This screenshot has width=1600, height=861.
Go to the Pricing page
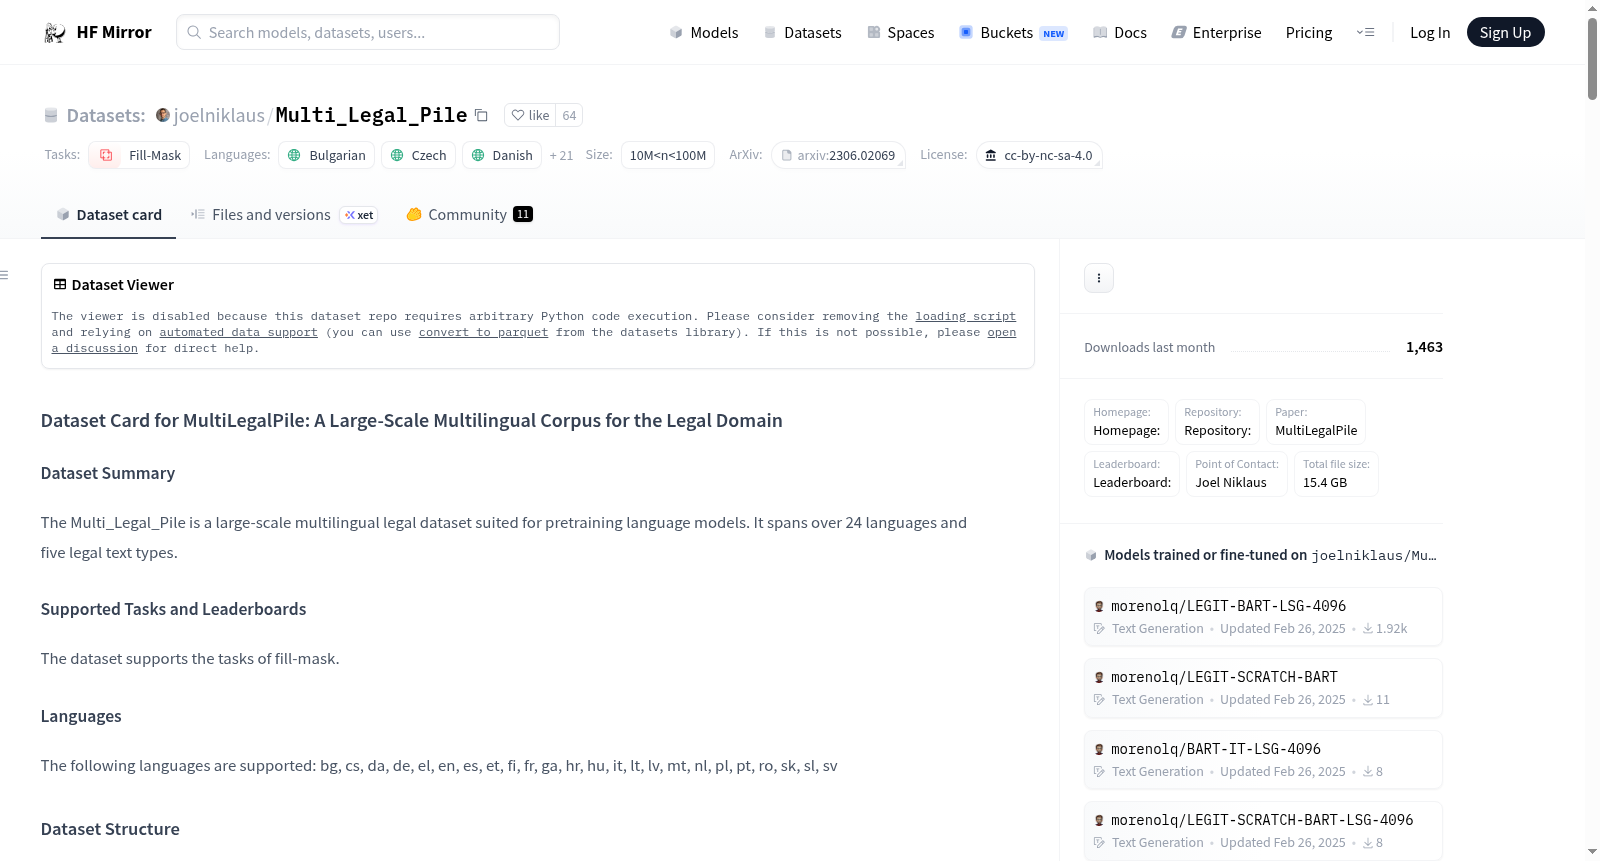[x=1309, y=33]
